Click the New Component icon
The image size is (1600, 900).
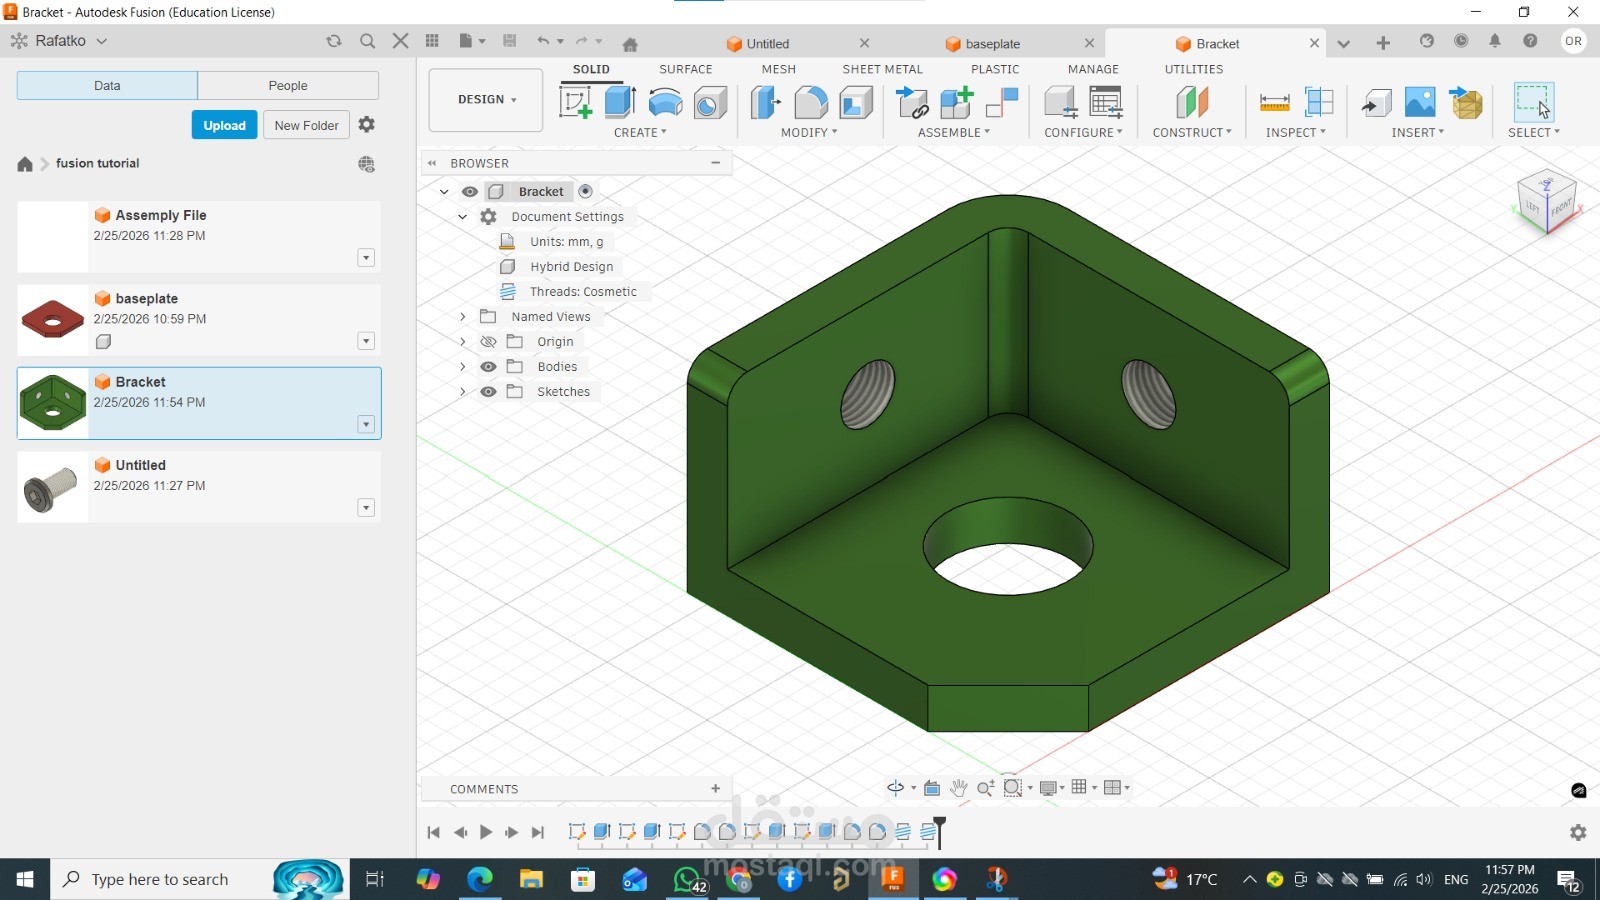[957, 102]
